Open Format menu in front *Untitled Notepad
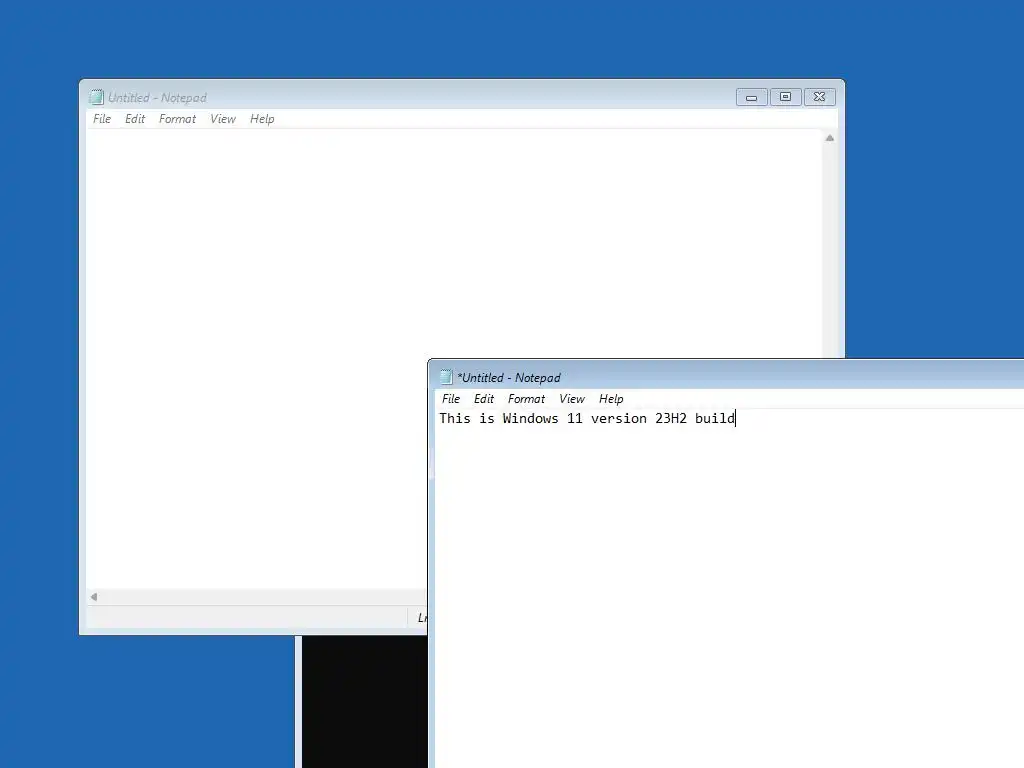Viewport: 1024px width, 768px height. point(526,399)
